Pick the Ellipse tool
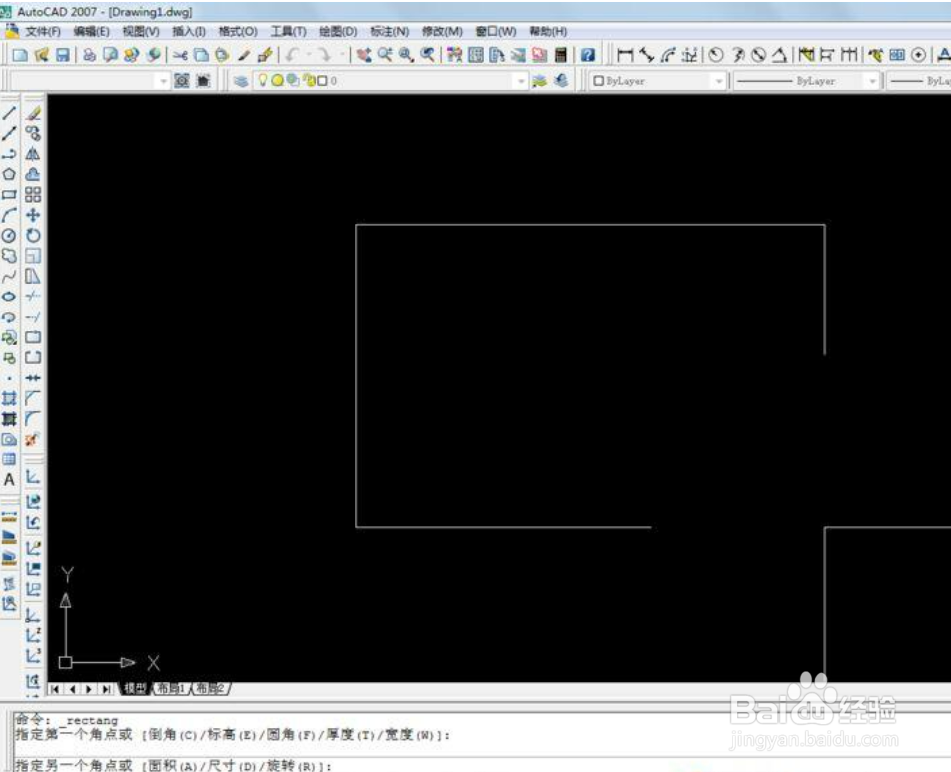951x772 pixels. (9, 297)
